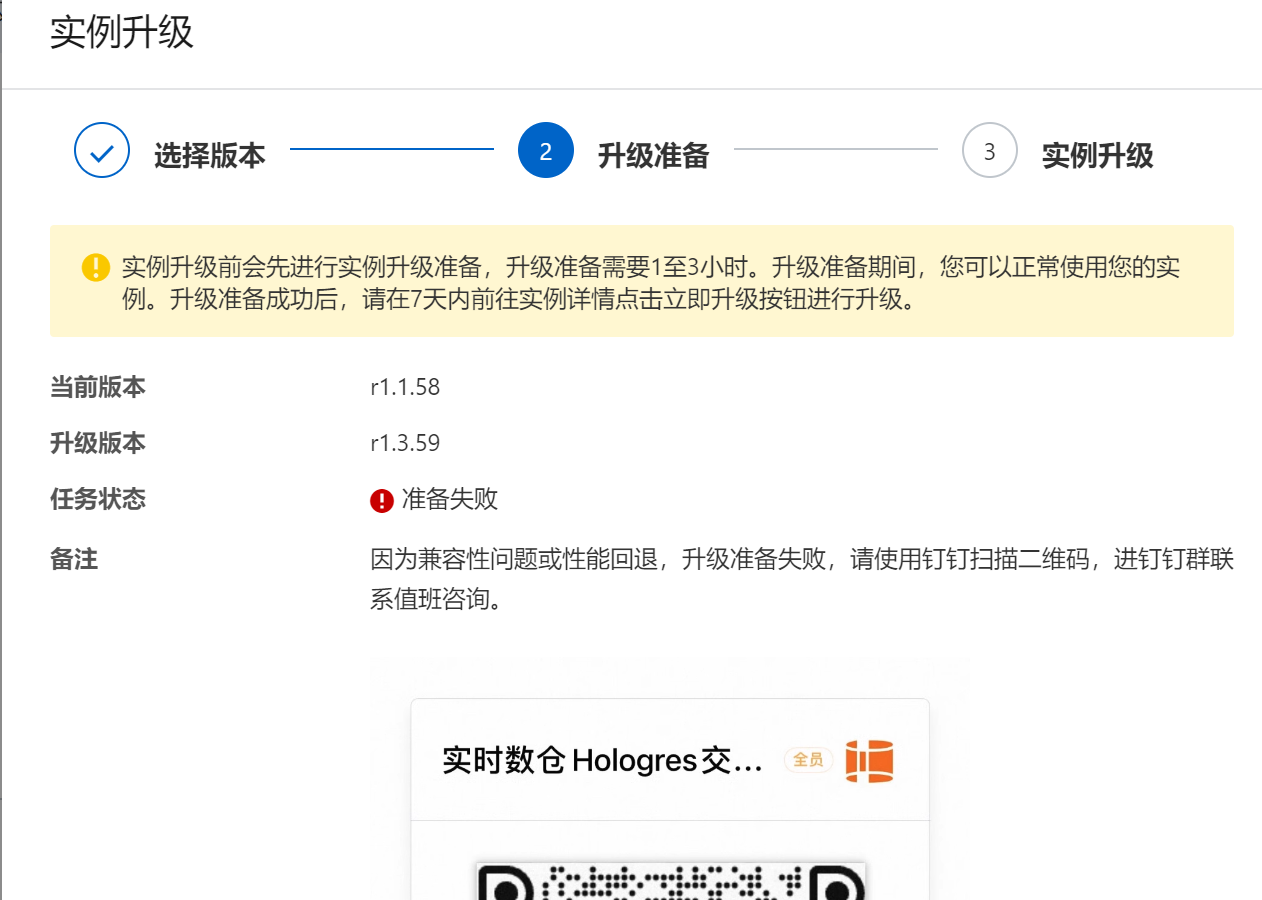Viewport: 1262px width, 900px height.
Task: Click the yellow notice text about 升级准备
Action: point(651,283)
